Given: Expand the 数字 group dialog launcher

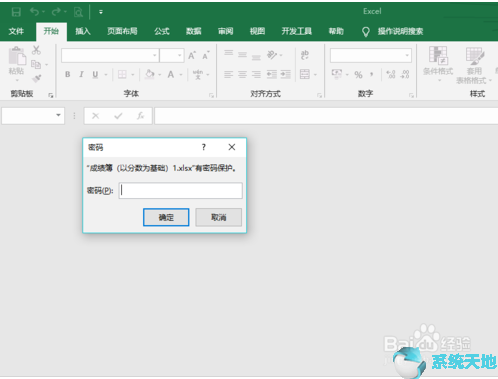Looking at the screenshot, I should click(411, 96).
